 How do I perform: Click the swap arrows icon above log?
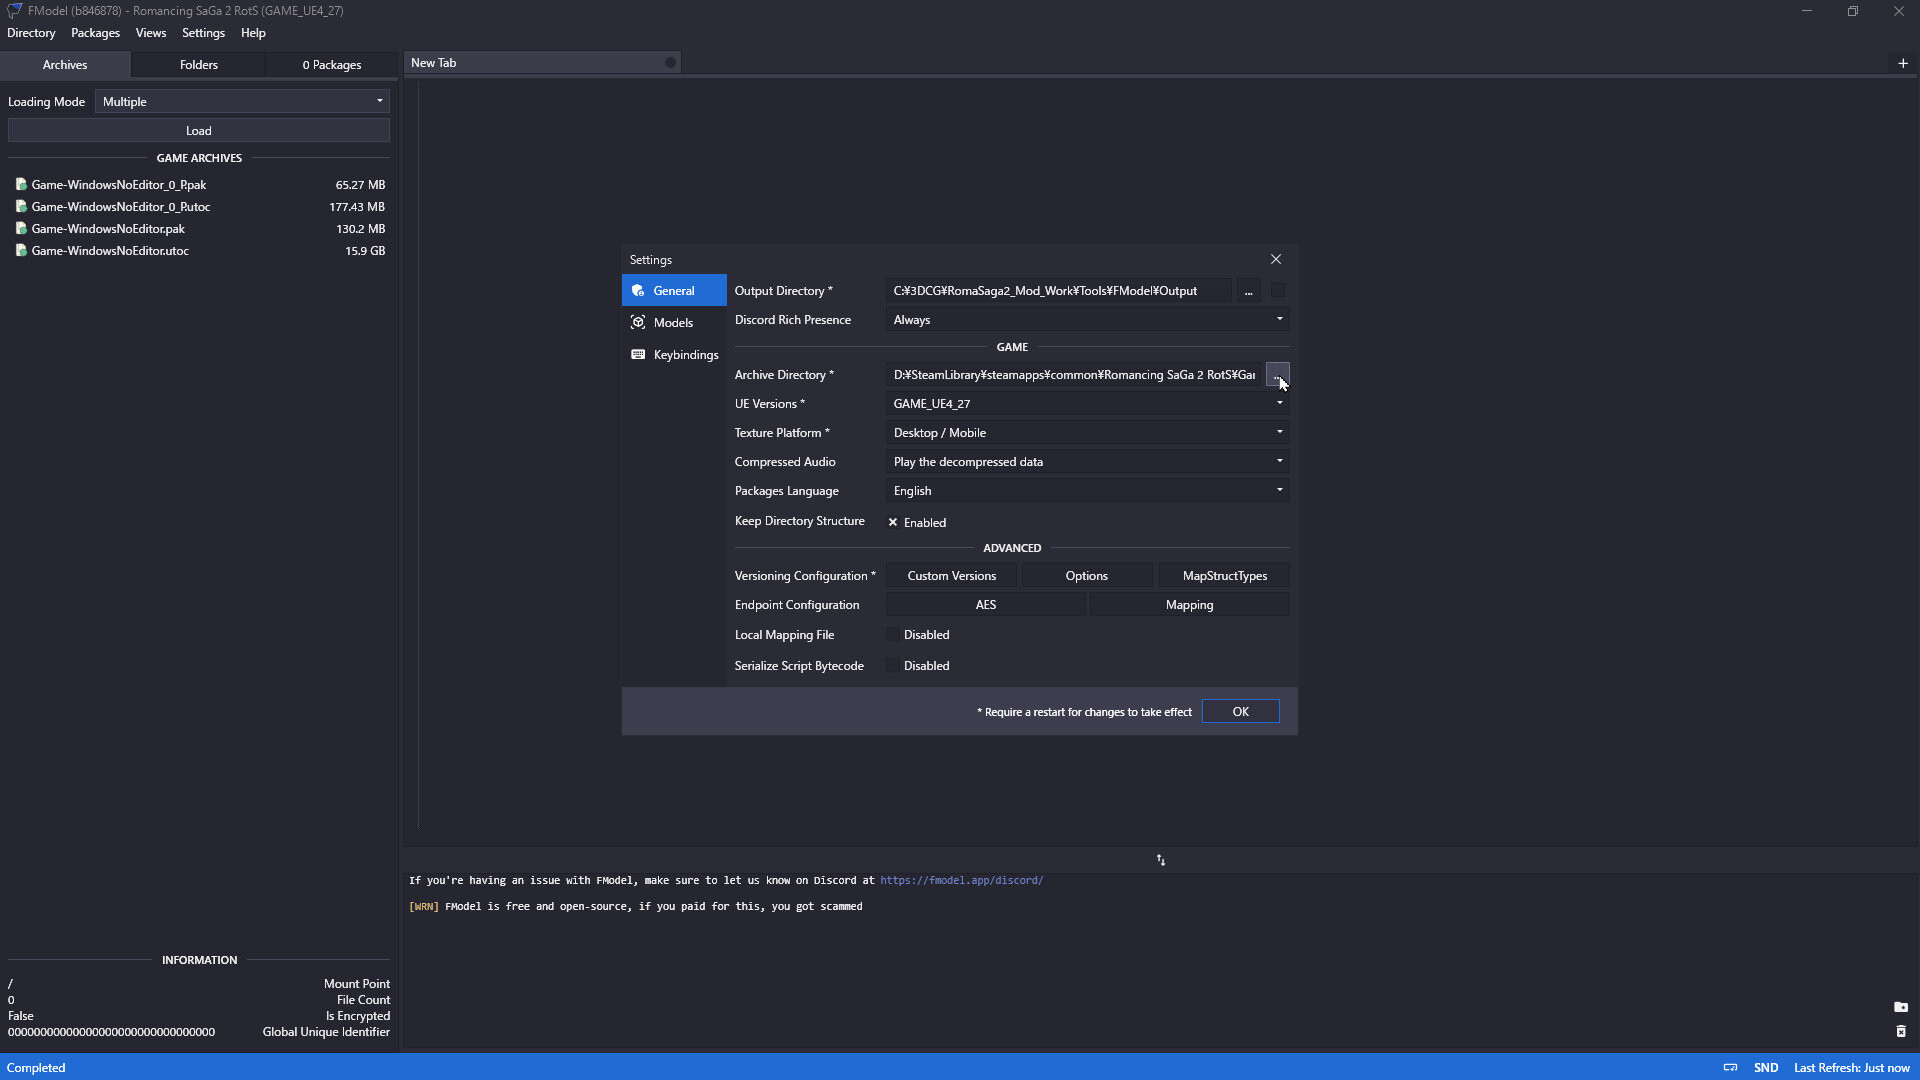click(1160, 860)
